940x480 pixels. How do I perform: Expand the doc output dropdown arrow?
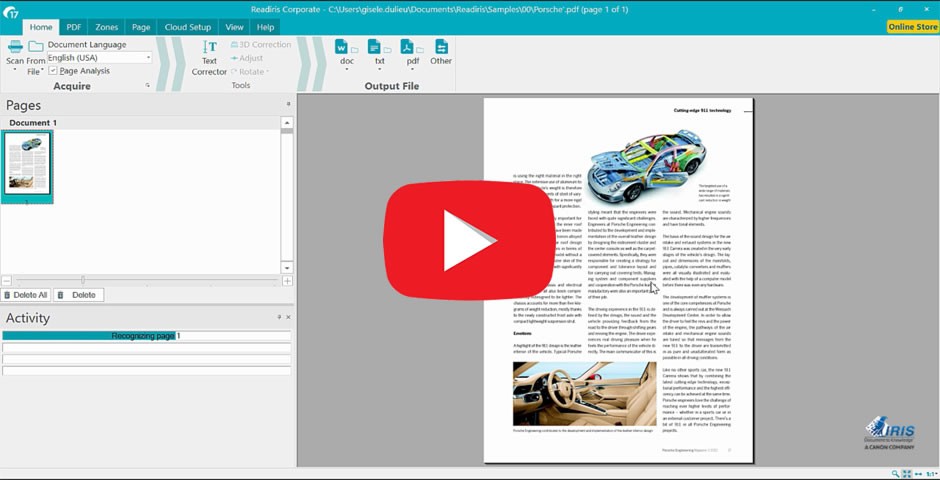(x=347, y=70)
